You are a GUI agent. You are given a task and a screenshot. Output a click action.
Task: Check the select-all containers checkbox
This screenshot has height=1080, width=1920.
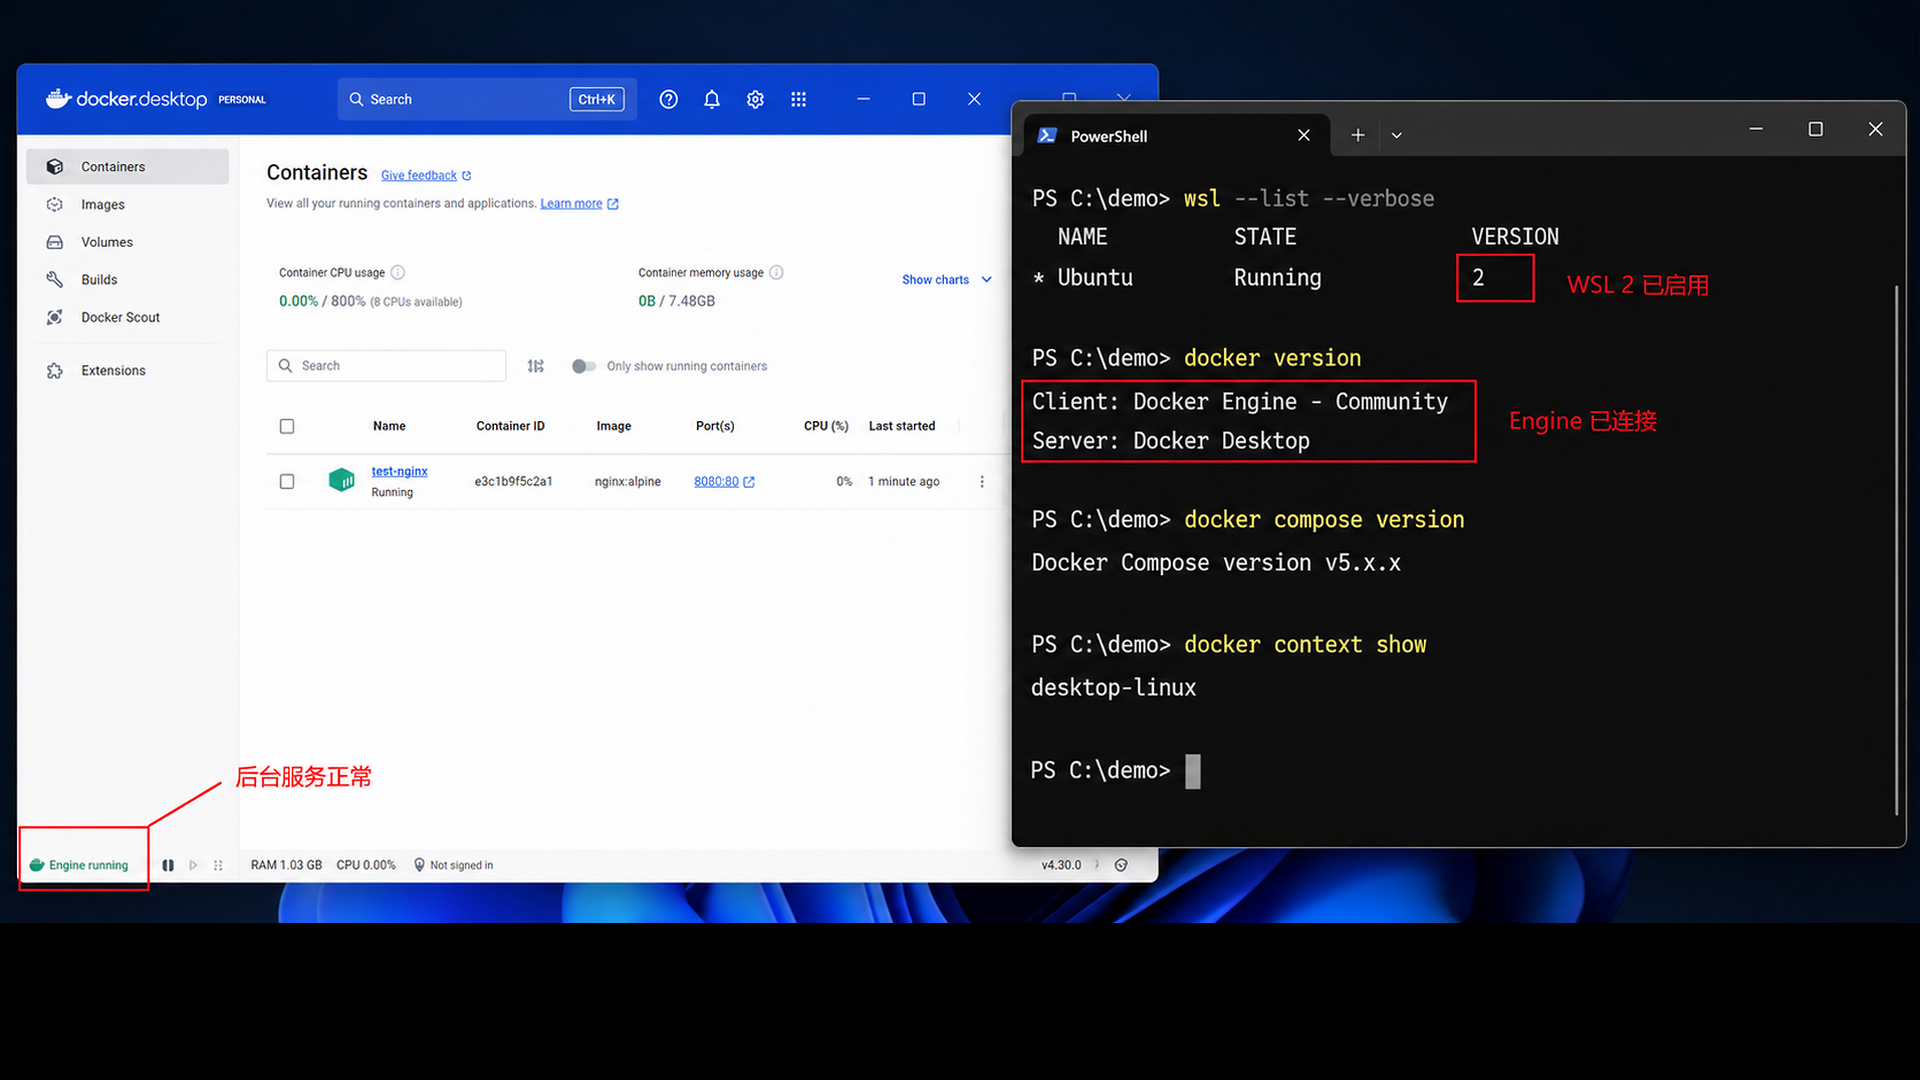point(287,426)
